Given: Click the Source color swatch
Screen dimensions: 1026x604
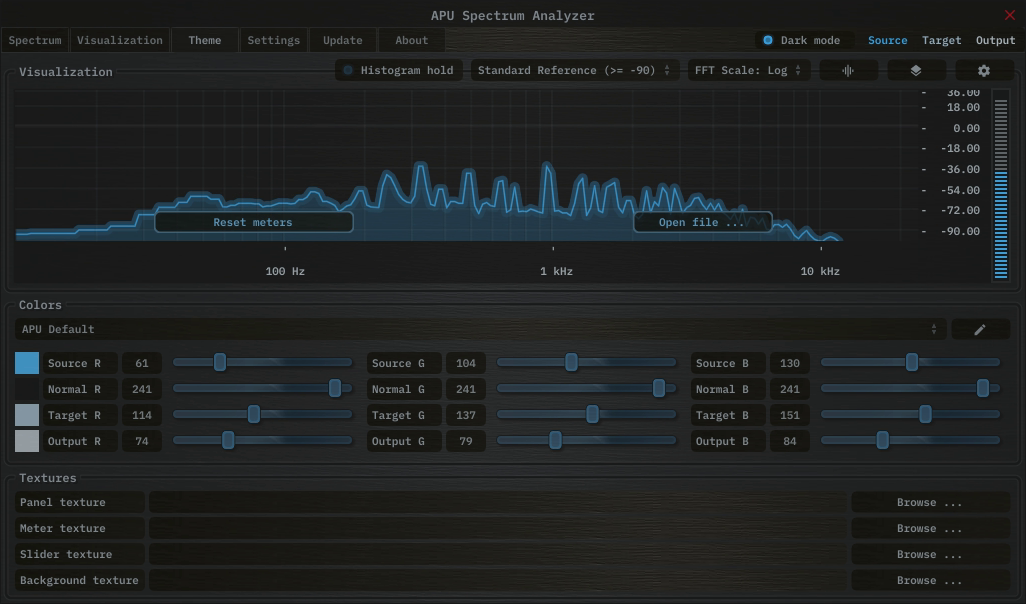Looking at the screenshot, I should (27, 363).
